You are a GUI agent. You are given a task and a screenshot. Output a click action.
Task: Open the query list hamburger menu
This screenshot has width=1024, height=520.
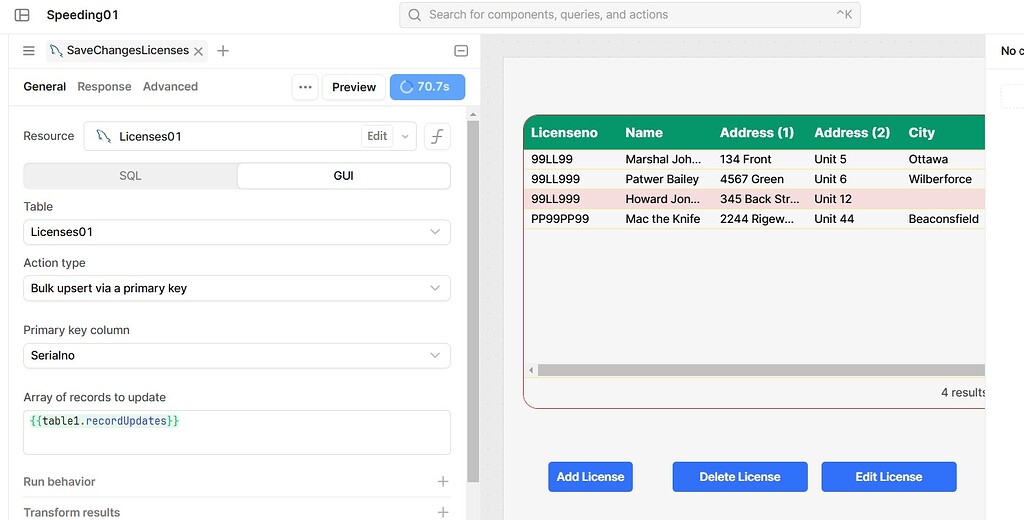[29, 50]
